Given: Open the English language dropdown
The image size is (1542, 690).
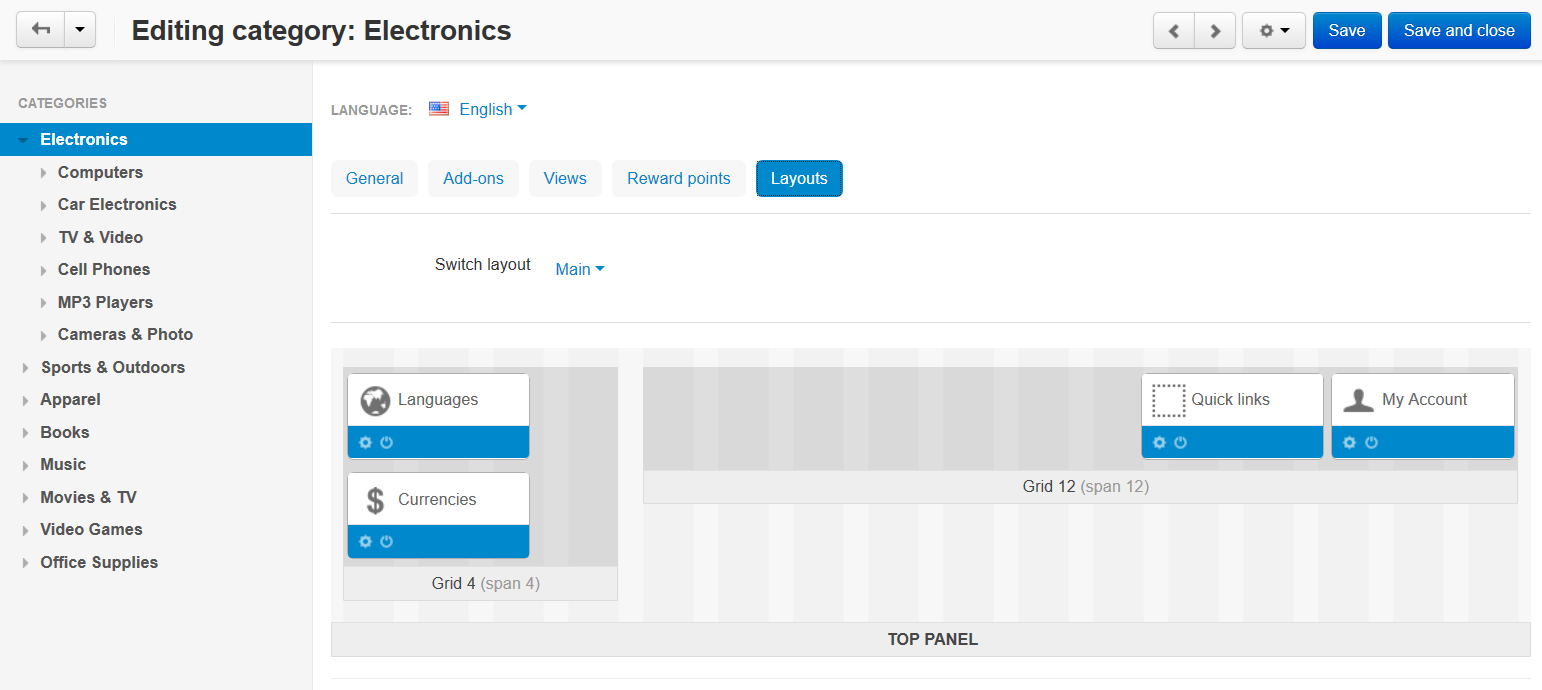Looking at the screenshot, I should click(x=493, y=109).
